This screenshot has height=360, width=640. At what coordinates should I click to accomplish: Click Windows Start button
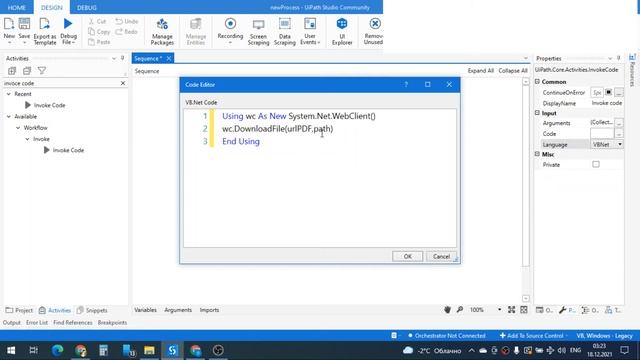click(11, 350)
